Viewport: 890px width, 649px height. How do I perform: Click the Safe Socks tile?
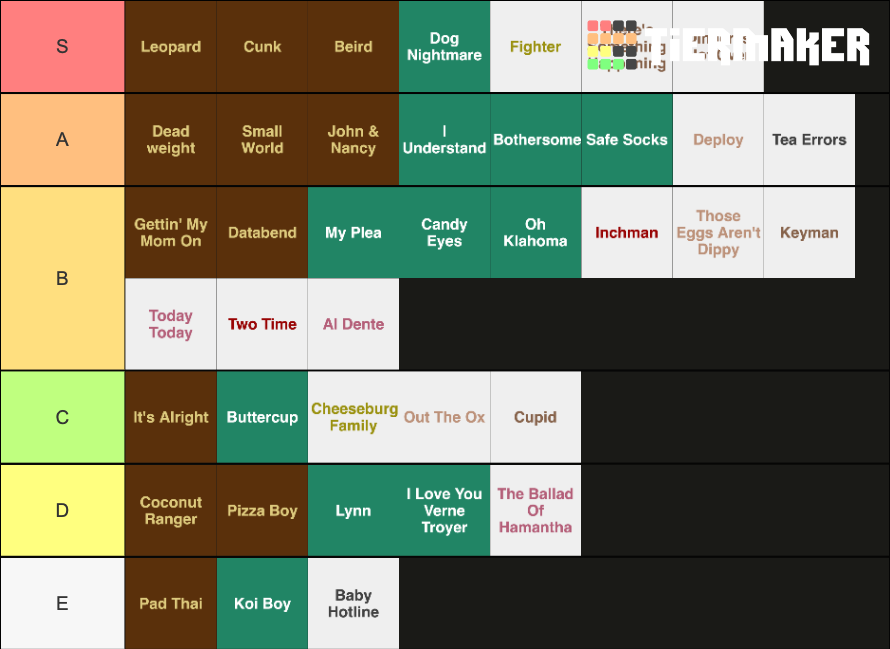click(627, 140)
